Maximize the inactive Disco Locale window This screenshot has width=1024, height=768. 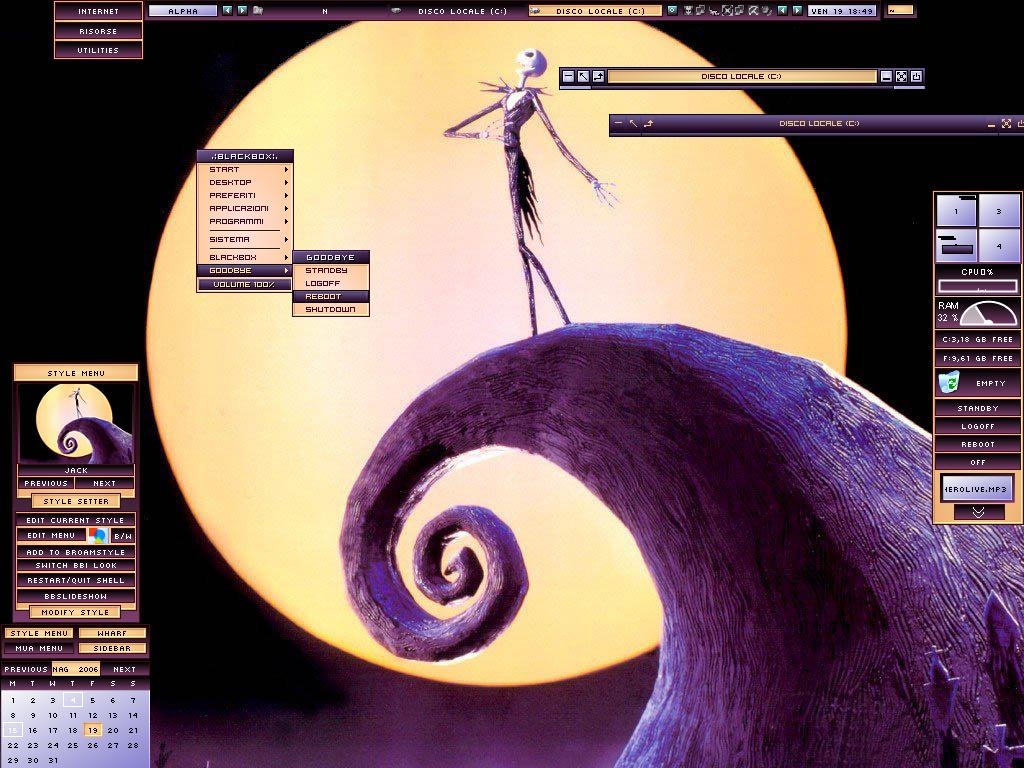point(1006,123)
